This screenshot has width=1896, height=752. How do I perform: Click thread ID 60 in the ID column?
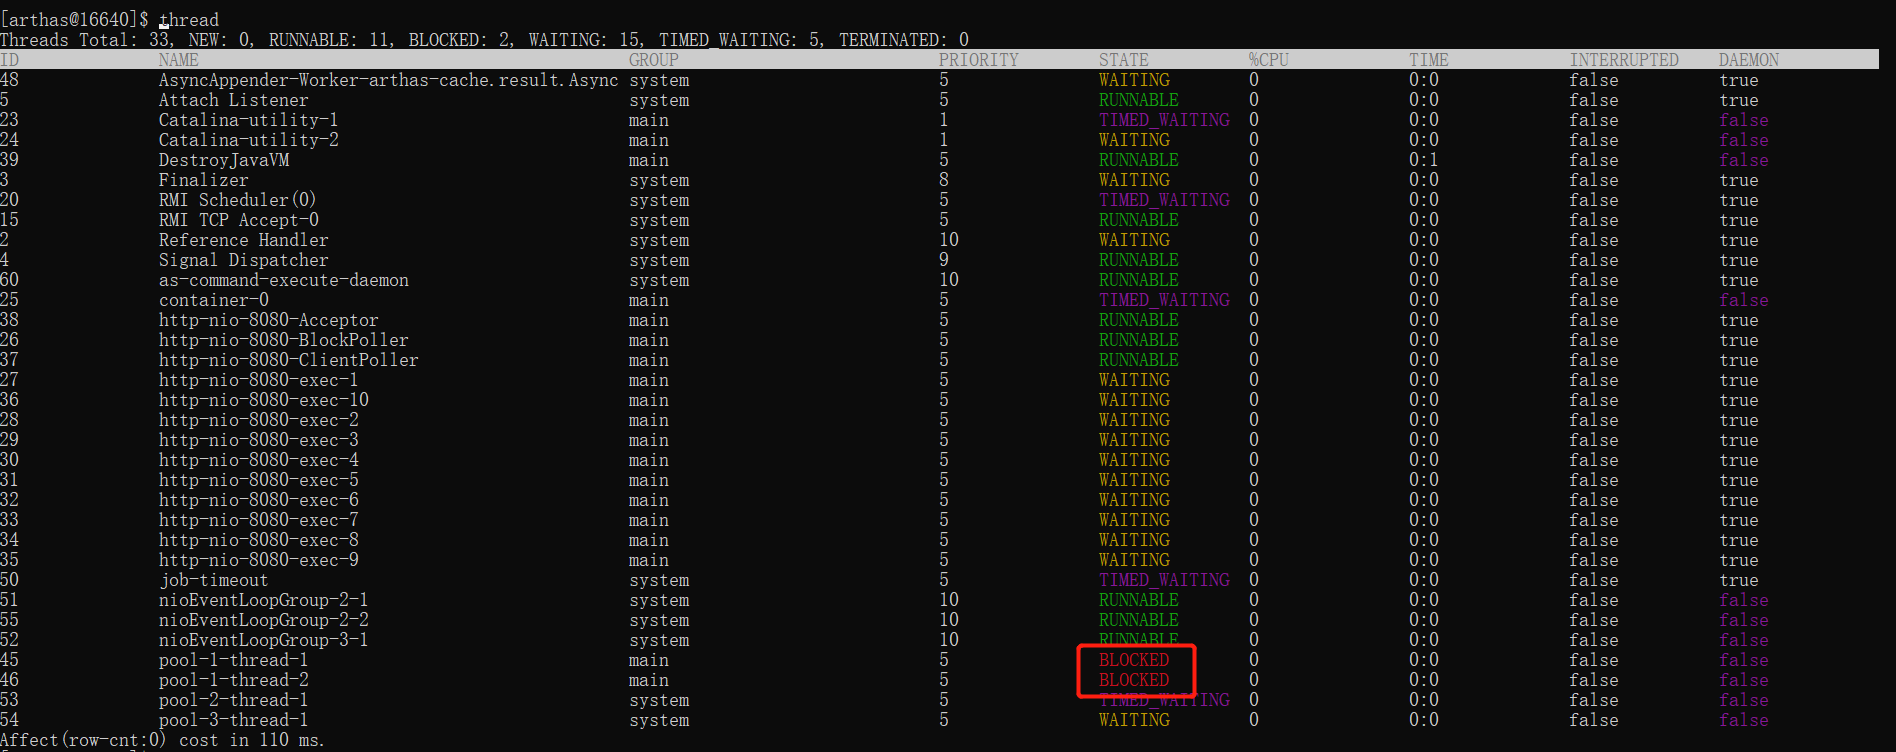click(9, 280)
